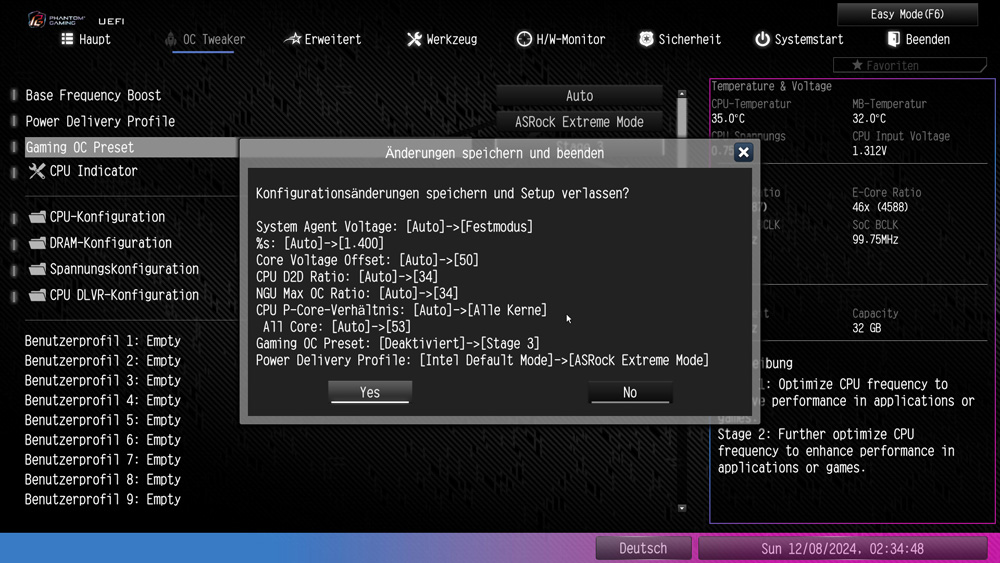Click the Beenden exit icon

(893, 39)
